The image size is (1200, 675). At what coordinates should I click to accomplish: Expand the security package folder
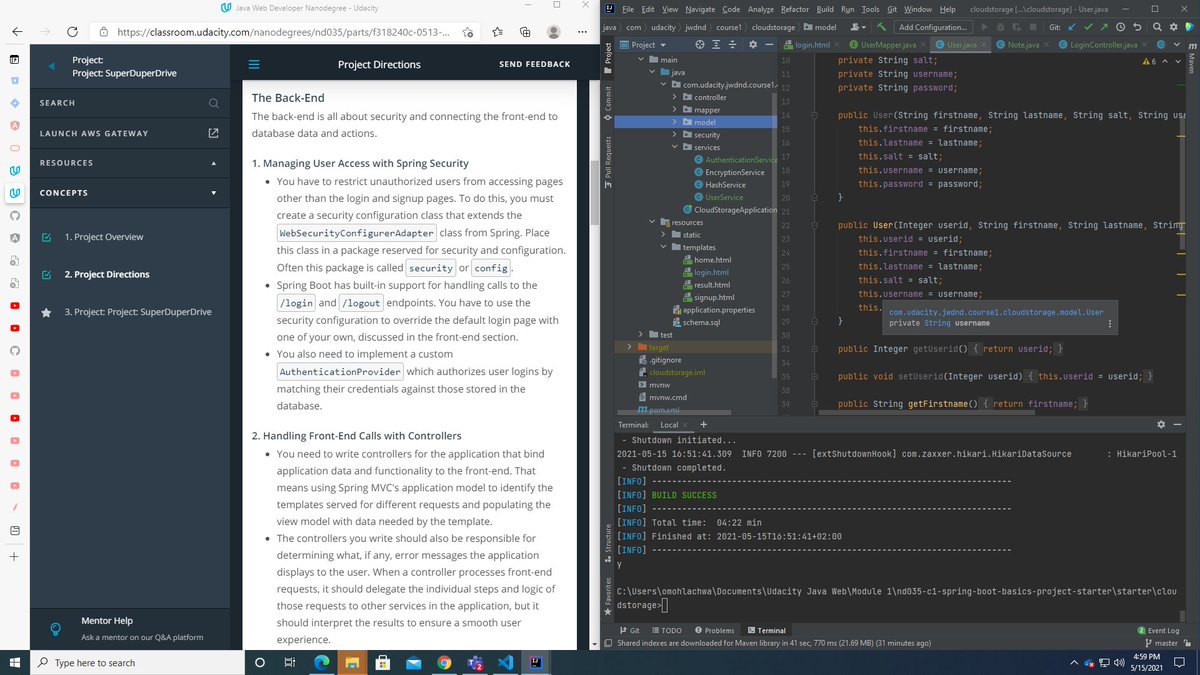coord(675,135)
